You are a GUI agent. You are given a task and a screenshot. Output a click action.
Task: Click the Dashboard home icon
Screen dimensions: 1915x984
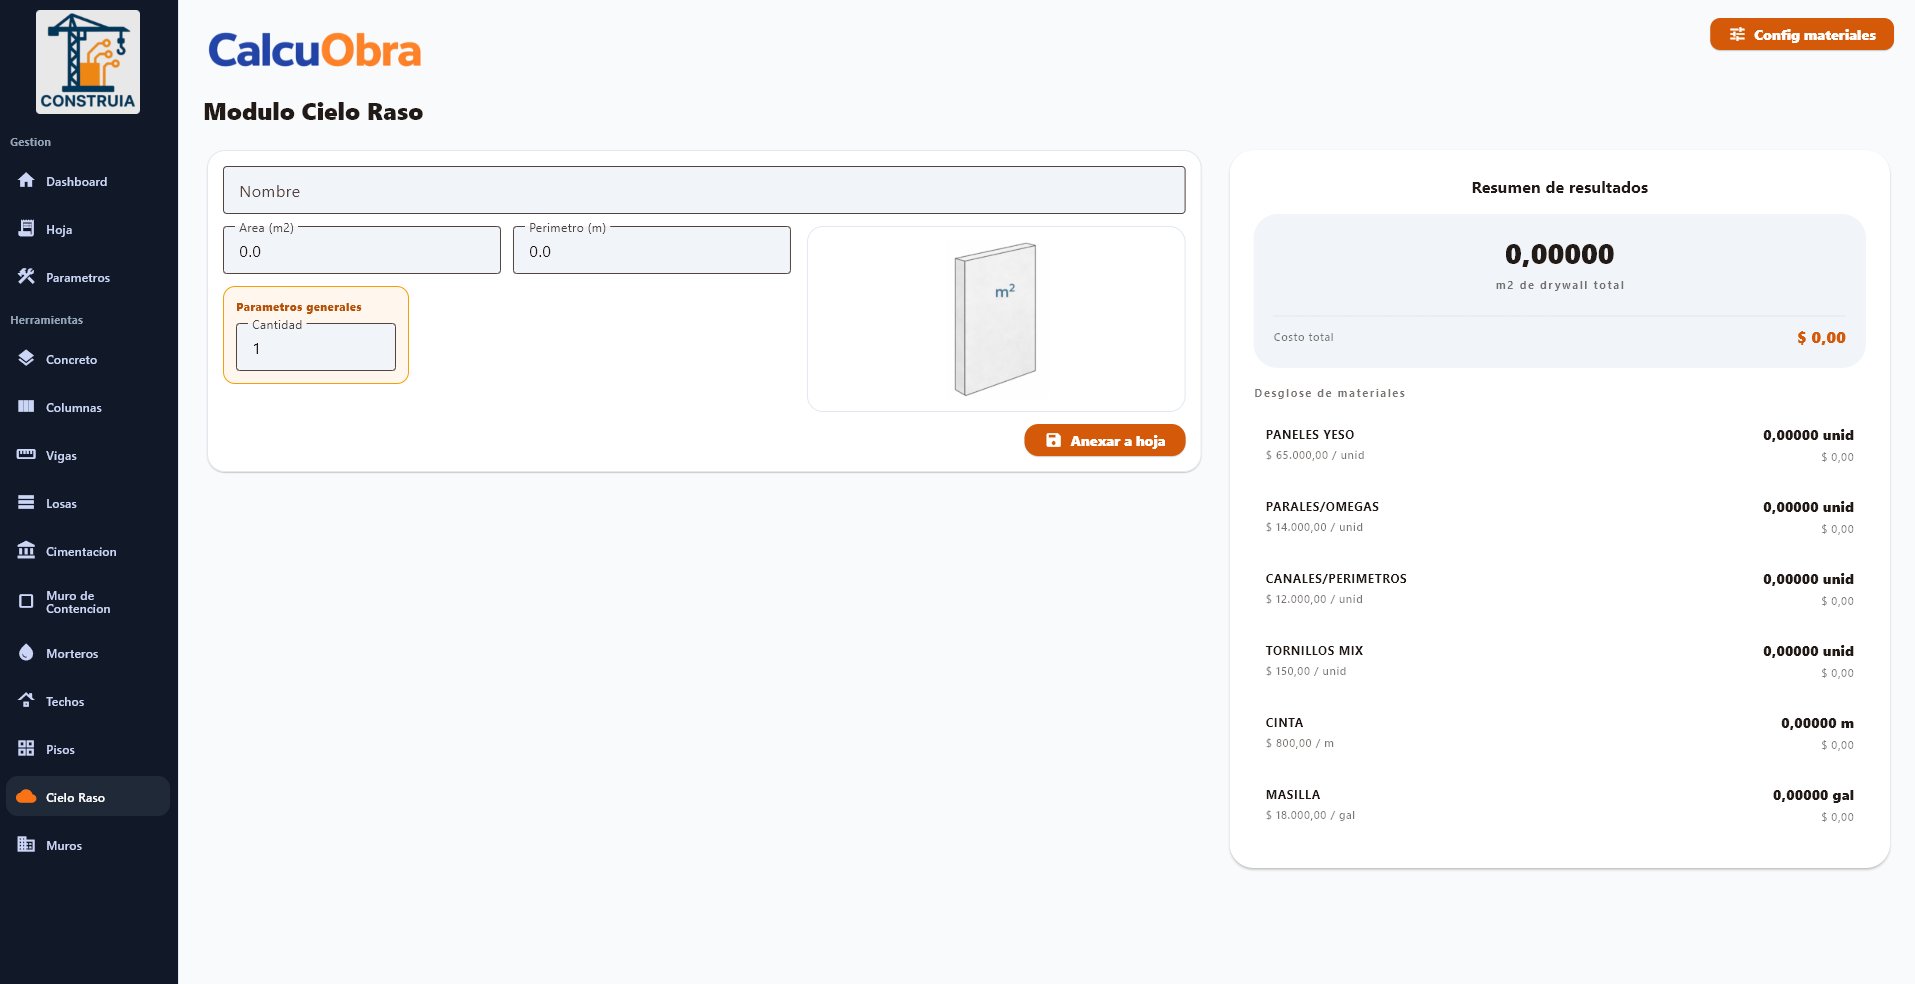[x=26, y=181]
